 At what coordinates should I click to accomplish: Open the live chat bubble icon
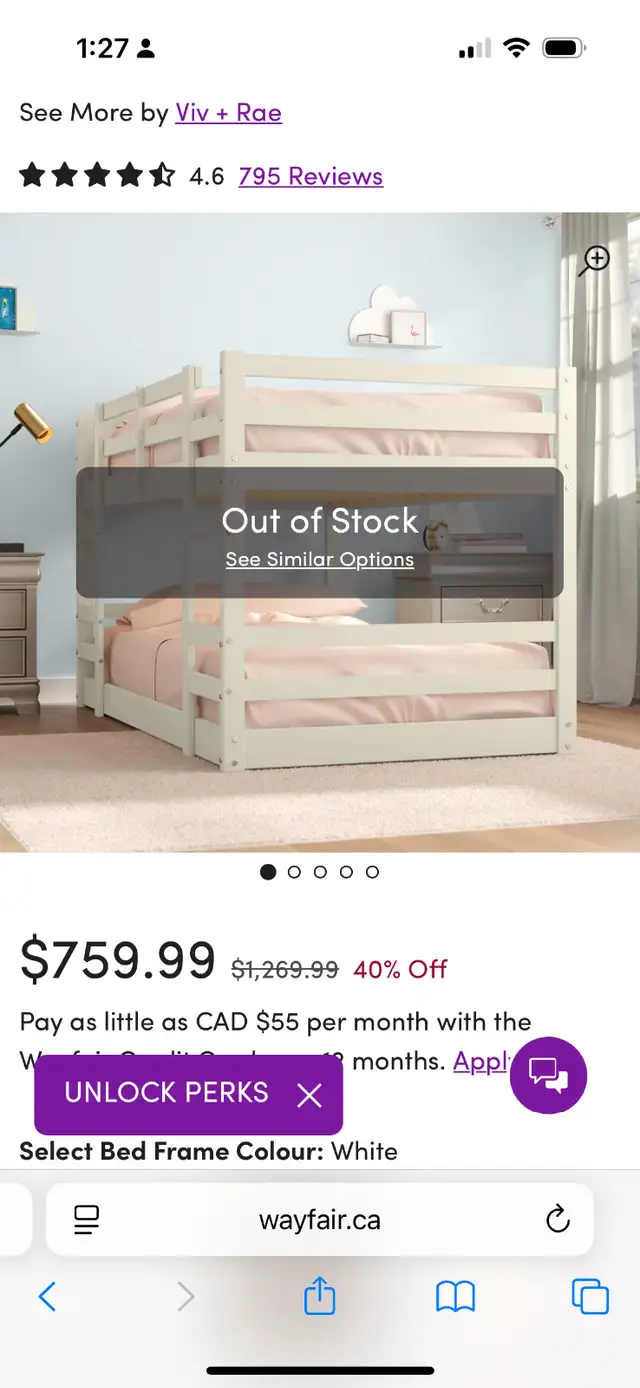[x=548, y=1075]
